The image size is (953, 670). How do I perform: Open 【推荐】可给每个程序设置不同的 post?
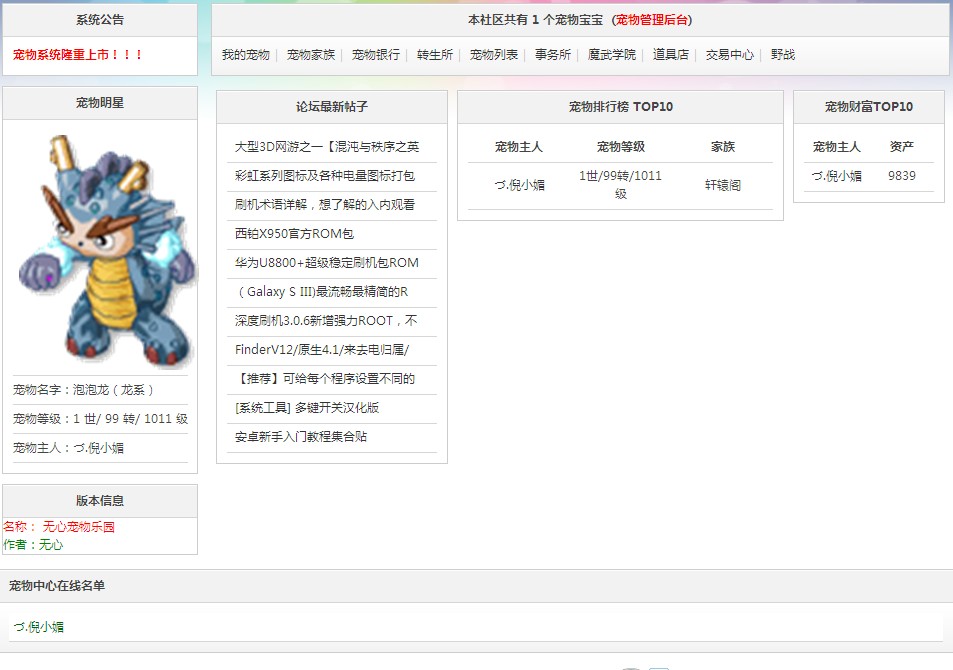pos(325,379)
